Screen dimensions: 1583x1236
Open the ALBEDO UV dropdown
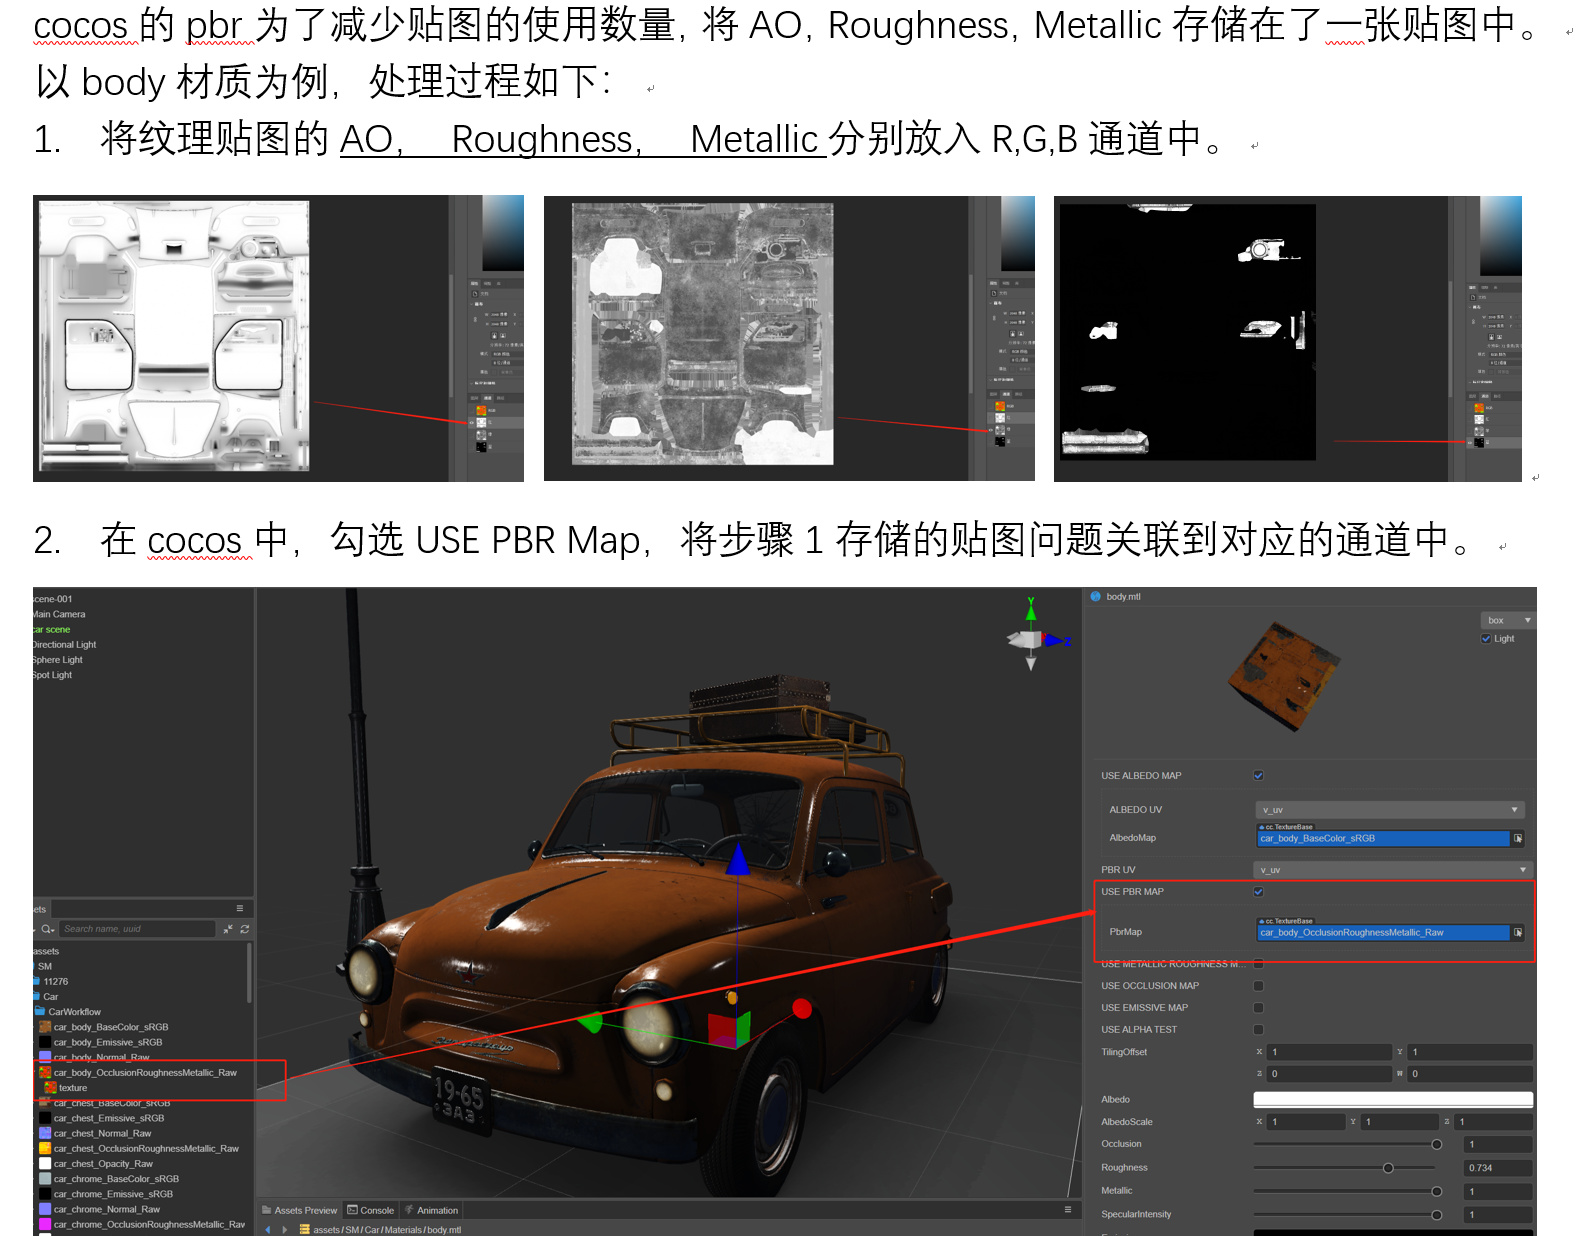(1390, 809)
